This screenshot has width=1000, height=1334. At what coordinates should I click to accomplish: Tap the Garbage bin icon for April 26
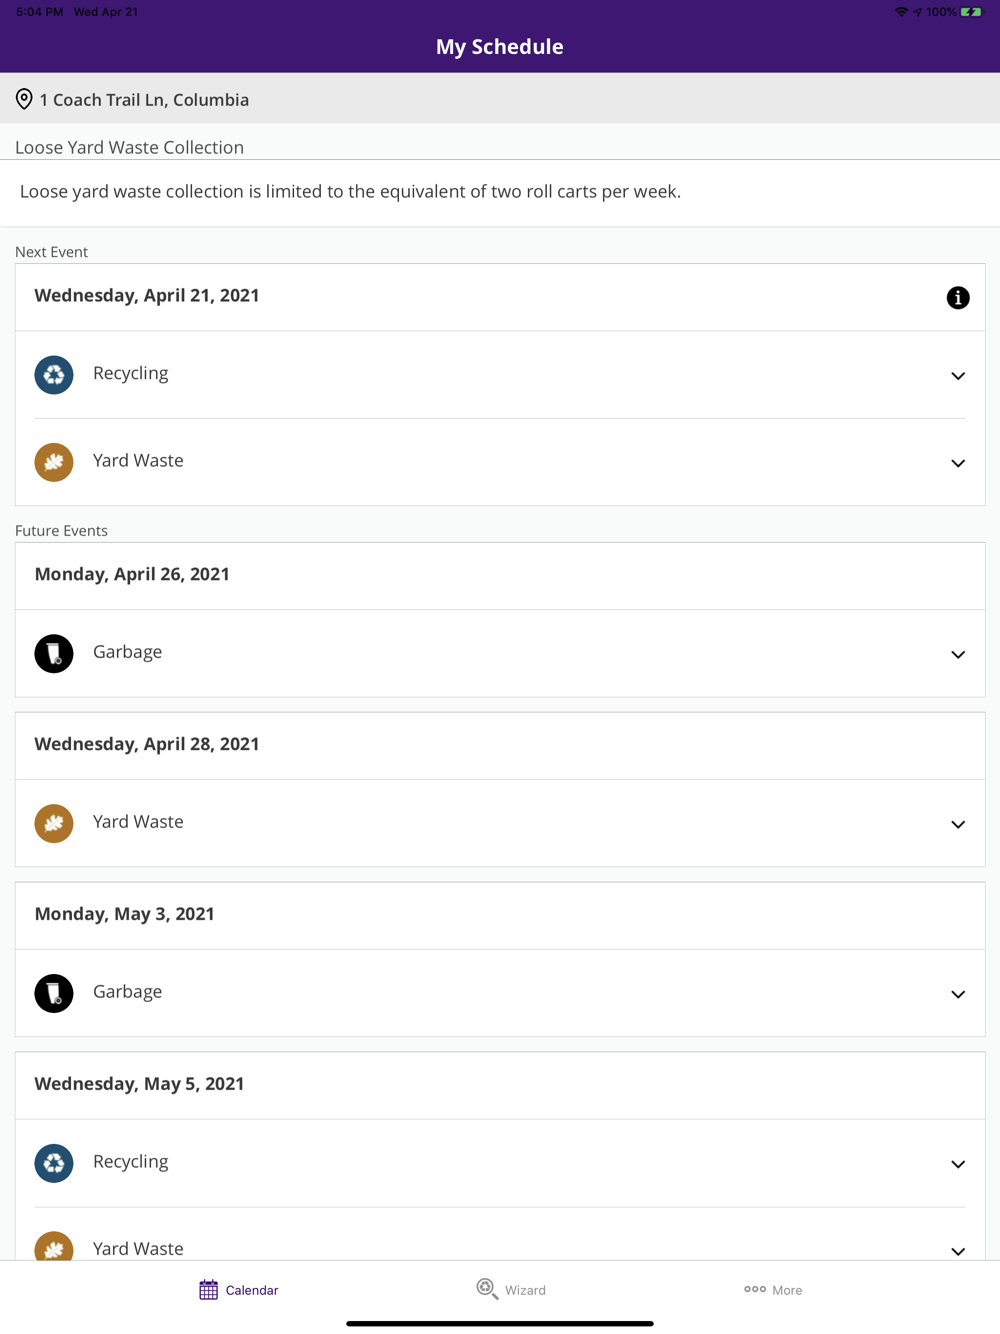(x=54, y=653)
